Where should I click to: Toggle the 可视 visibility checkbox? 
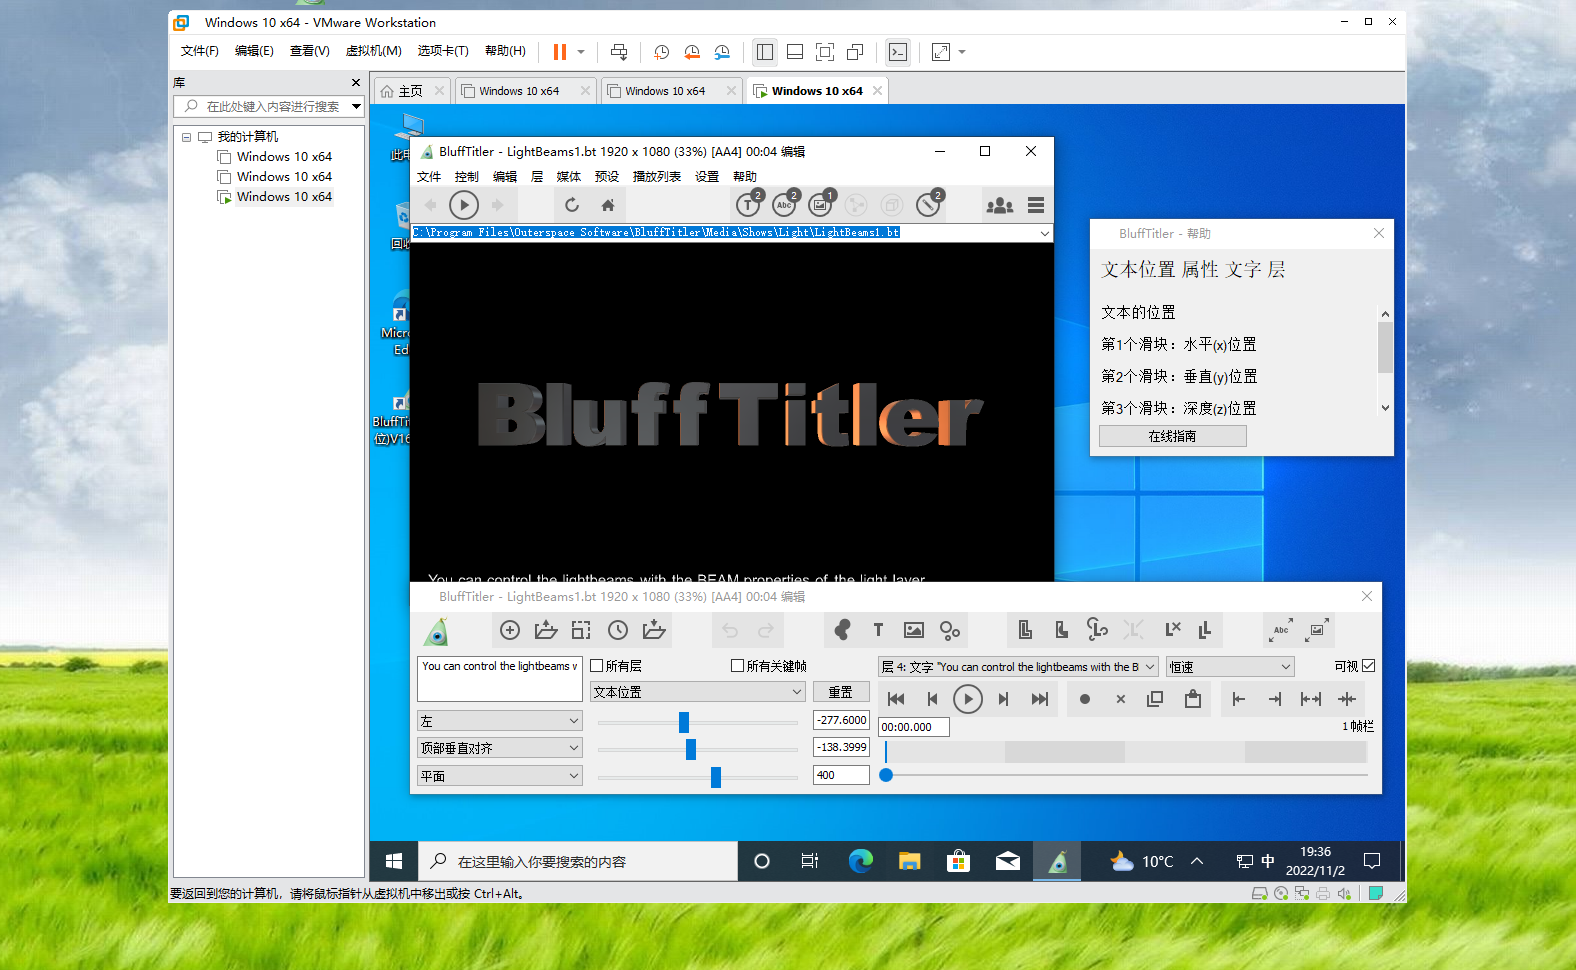click(1369, 666)
